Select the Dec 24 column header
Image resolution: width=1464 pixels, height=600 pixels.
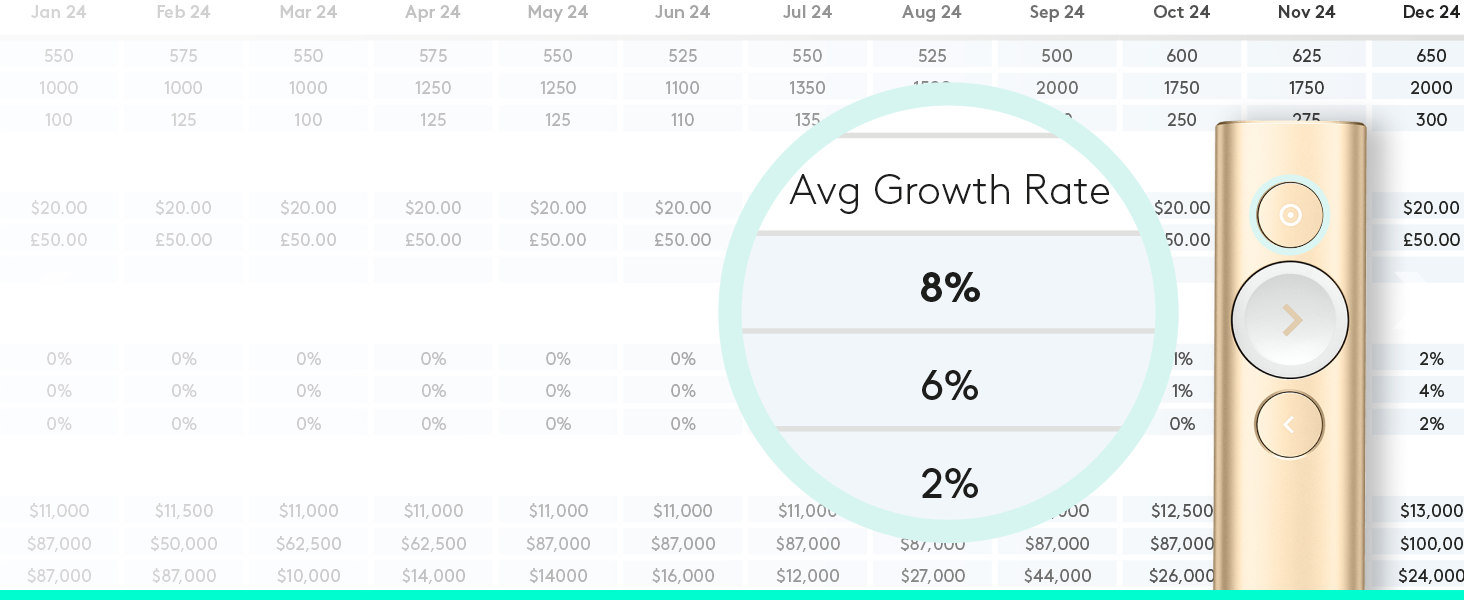(x=1431, y=12)
